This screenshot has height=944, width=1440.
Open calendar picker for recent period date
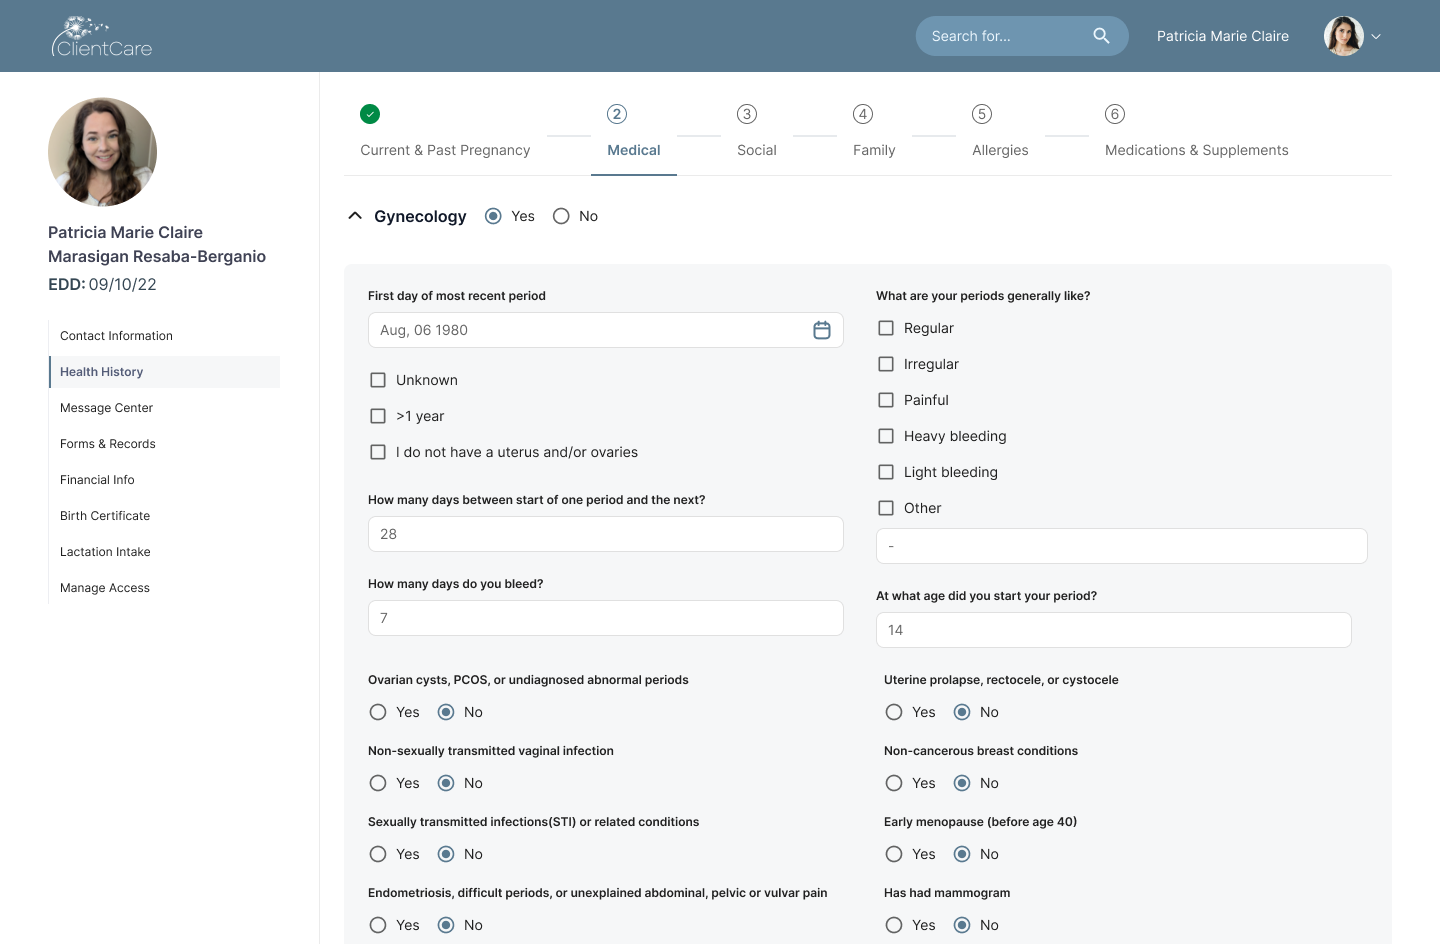pos(821,330)
